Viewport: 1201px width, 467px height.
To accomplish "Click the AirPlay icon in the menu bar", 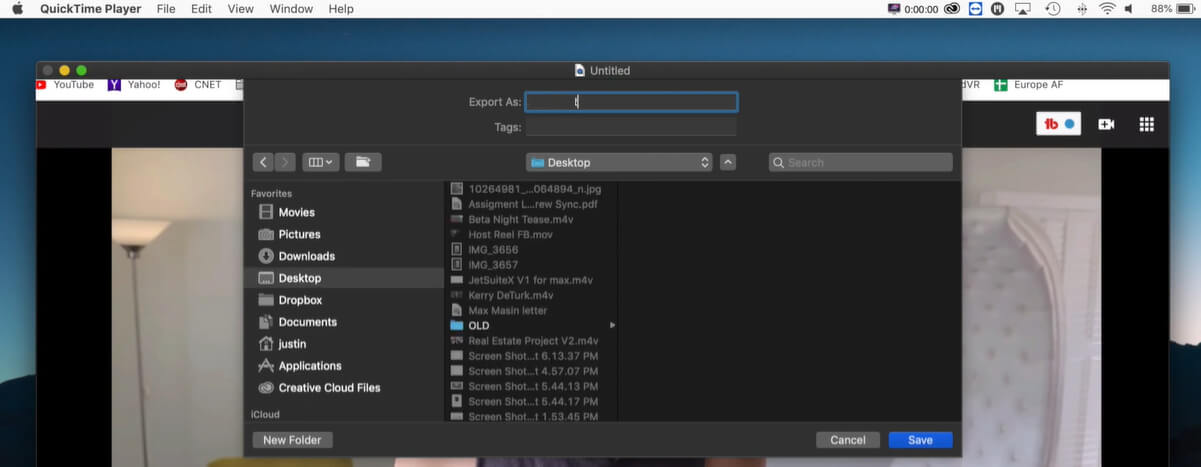I will (x=1023, y=9).
